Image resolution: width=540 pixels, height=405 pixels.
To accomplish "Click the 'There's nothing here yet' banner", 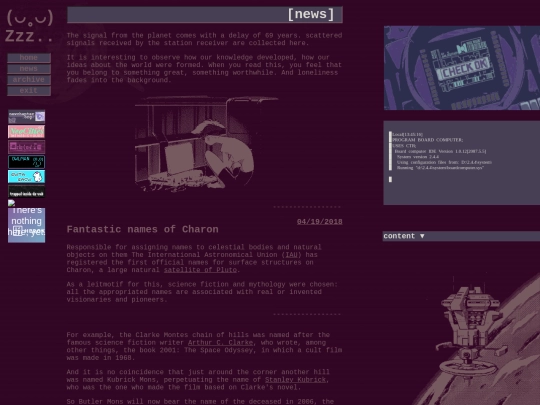I will click(x=27, y=225).
